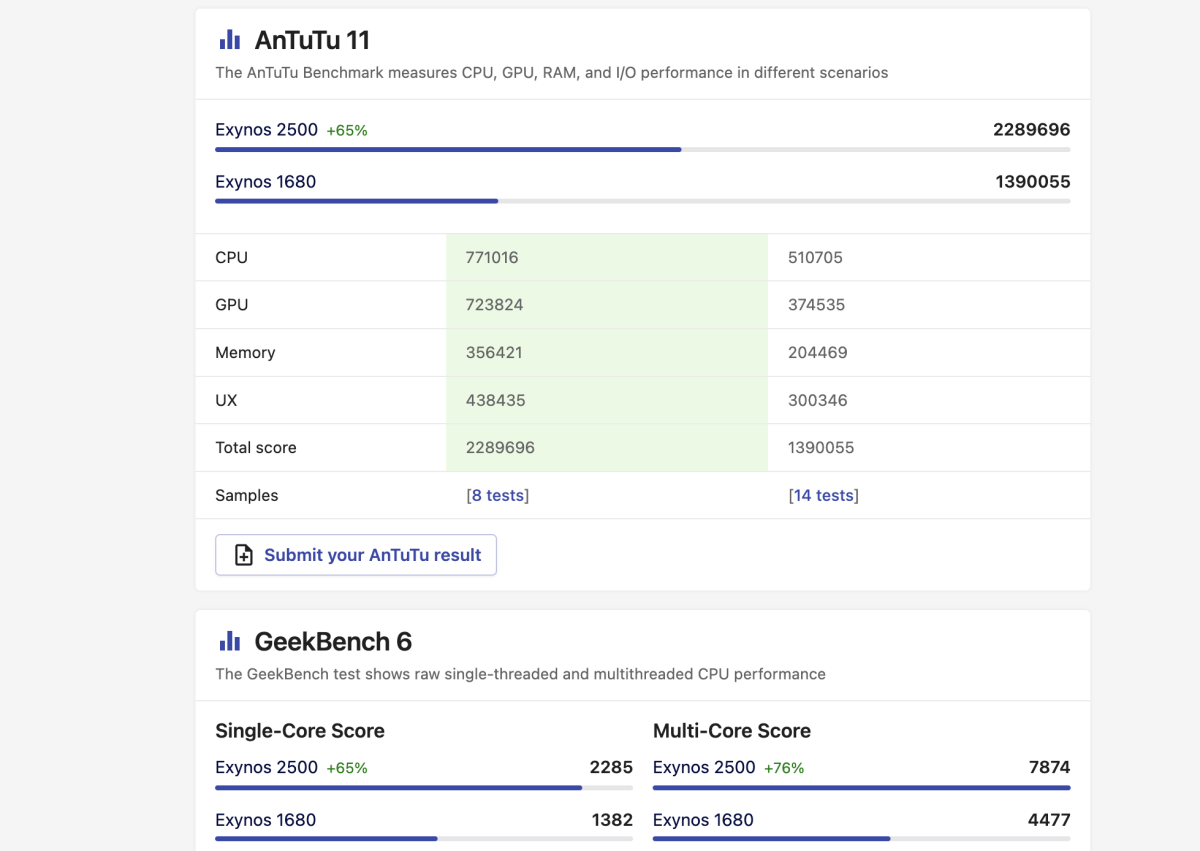Click Exynos 2500 label in AnTuTu chart

coord(266,130)
